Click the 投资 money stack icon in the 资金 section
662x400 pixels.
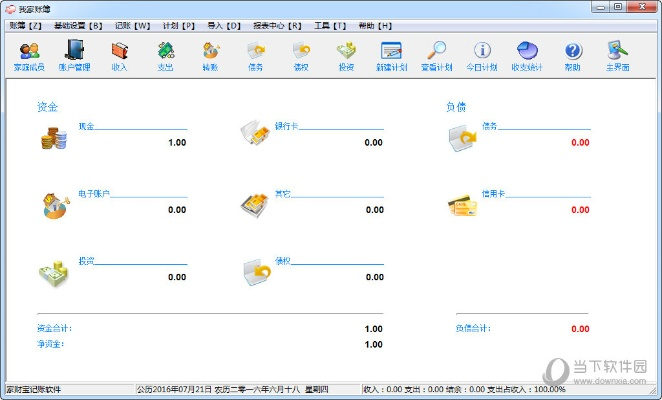click(54, 274)
